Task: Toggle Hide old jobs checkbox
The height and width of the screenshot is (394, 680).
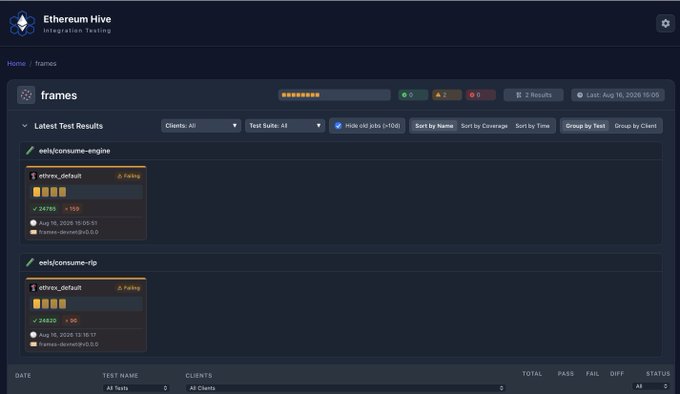Action: pyautogui.click(x=338, y=126)
